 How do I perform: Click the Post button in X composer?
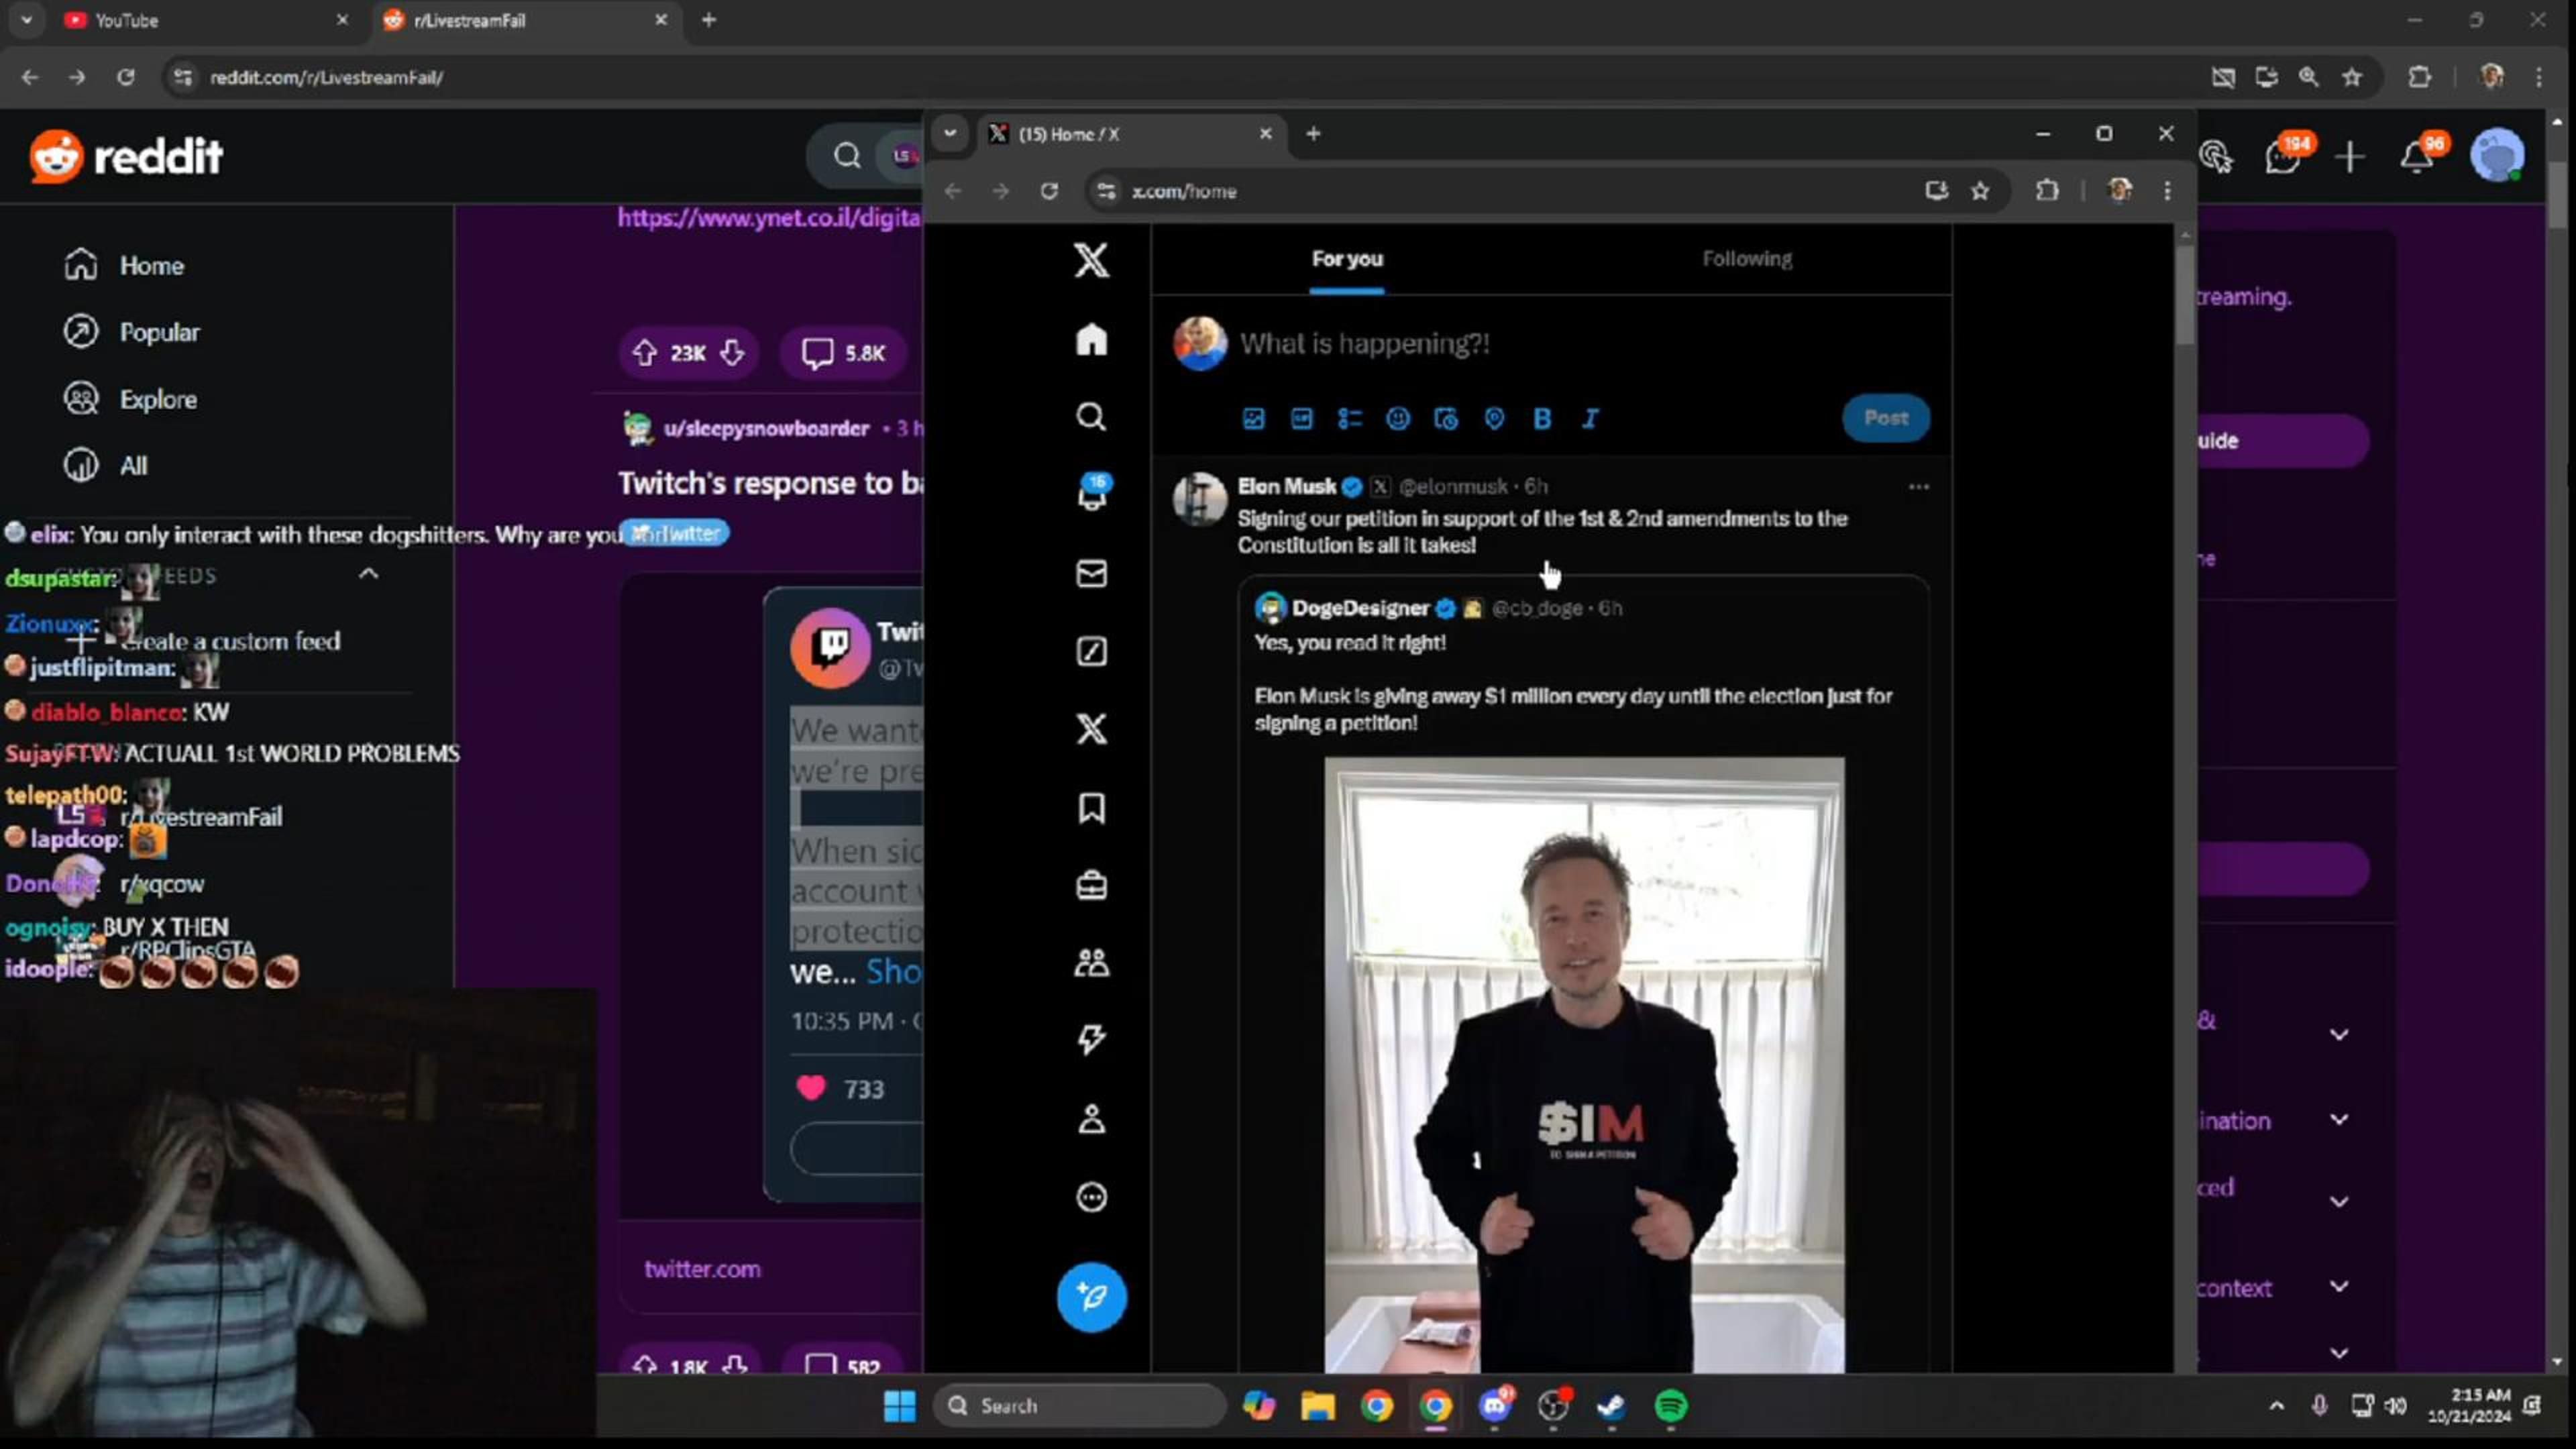click(1886, 418)
